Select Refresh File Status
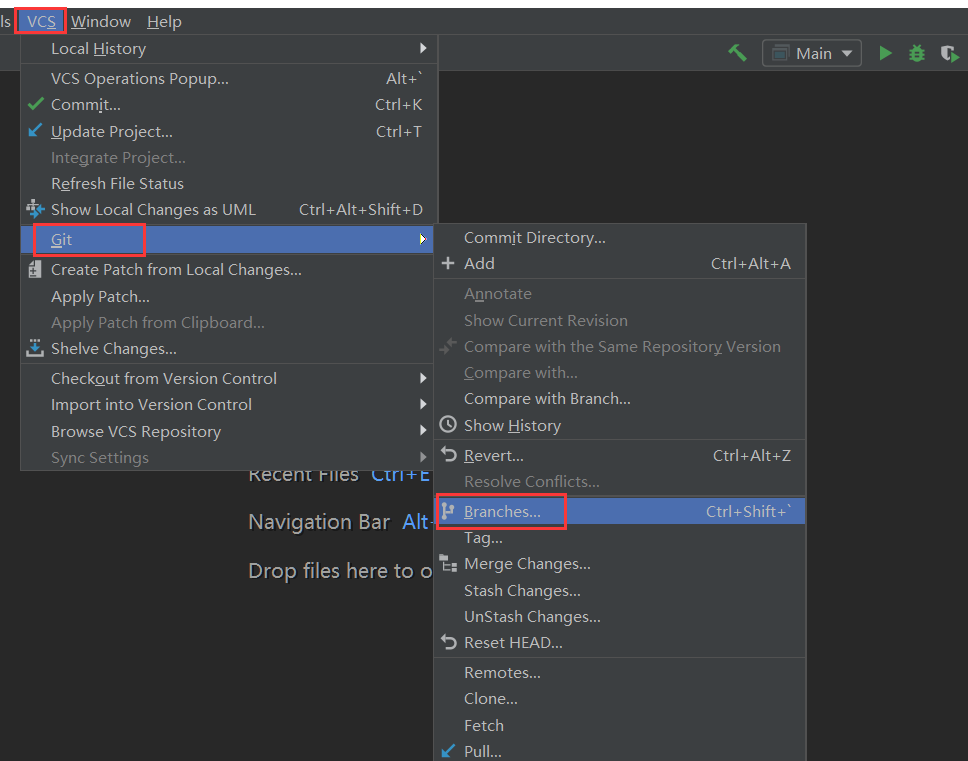Viewport: 968px width, 761px height. pos(229,184)
